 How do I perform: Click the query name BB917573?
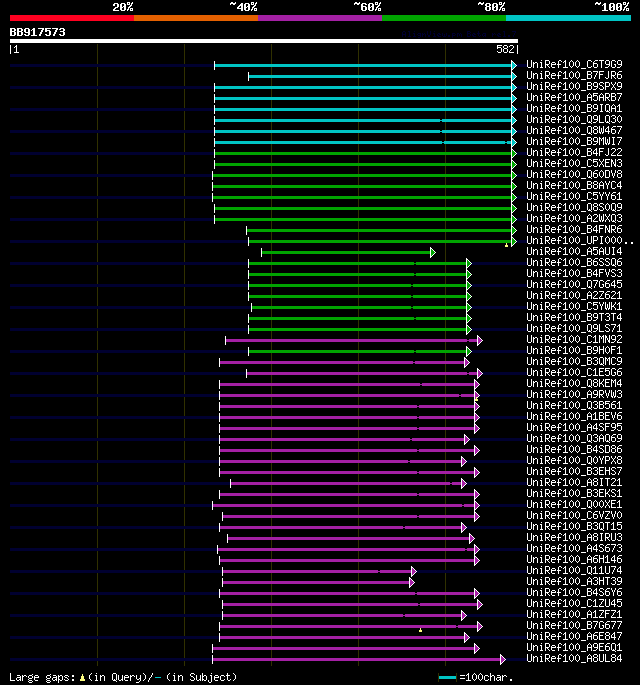[38, 32]
